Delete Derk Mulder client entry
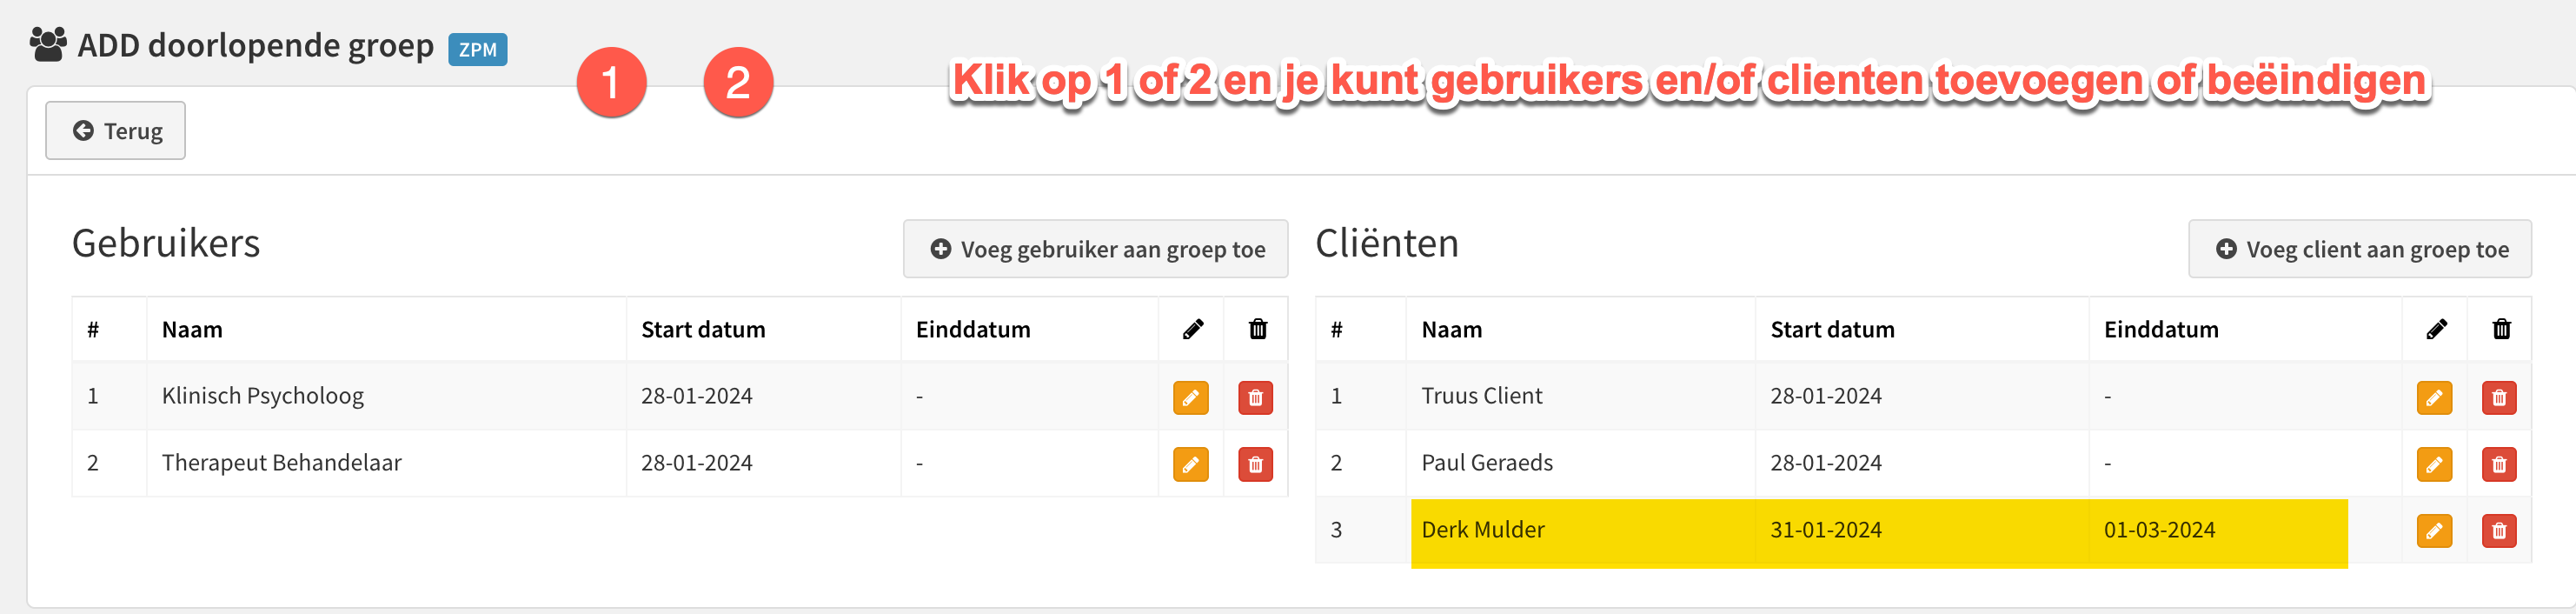The width and height of the screenshot is (2576, 614). point(2499,530)
